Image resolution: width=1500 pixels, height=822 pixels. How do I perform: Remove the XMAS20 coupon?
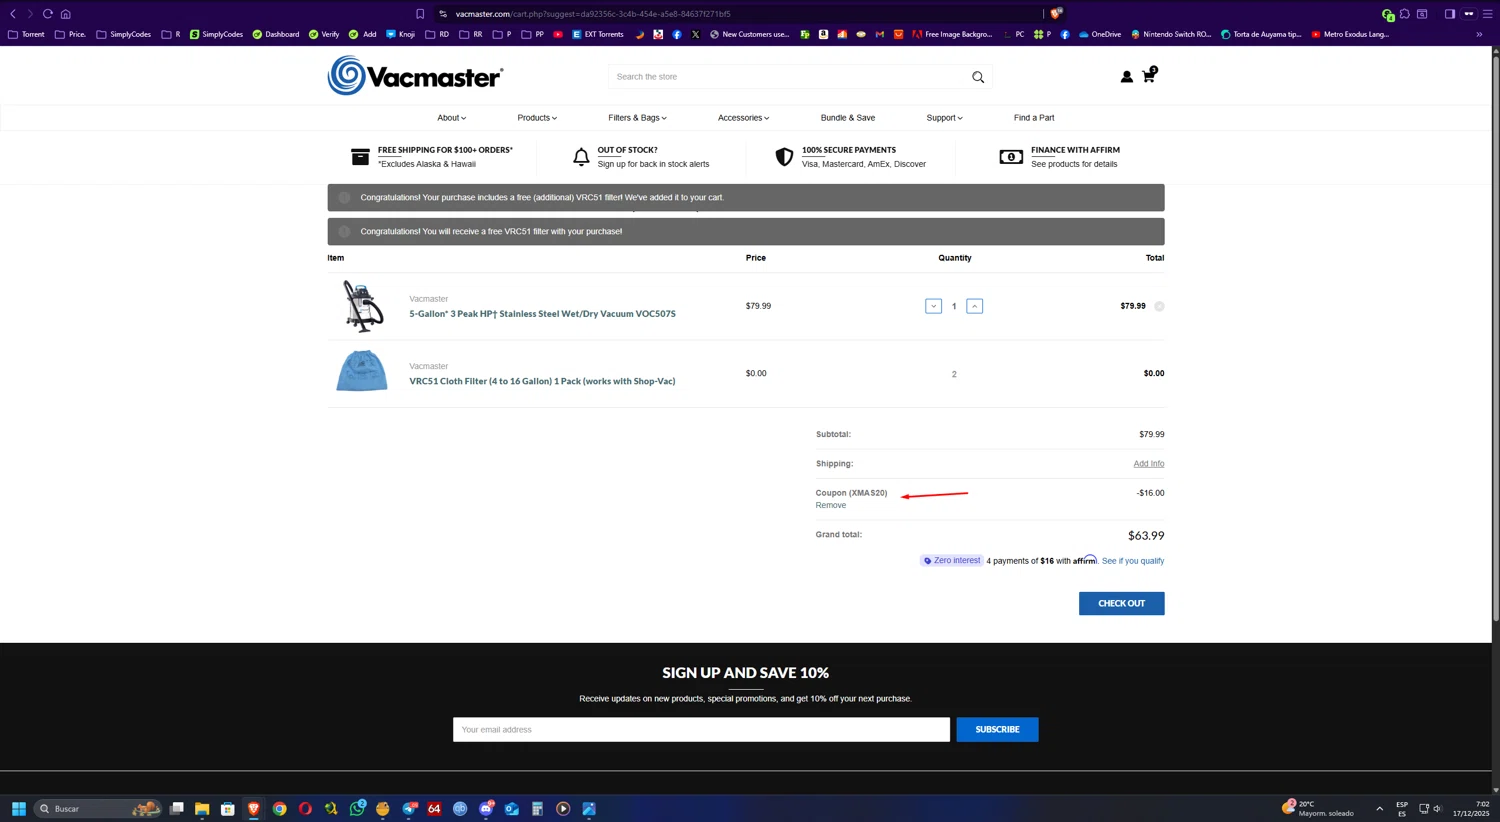pyautogui.click(x=830, y=505)
